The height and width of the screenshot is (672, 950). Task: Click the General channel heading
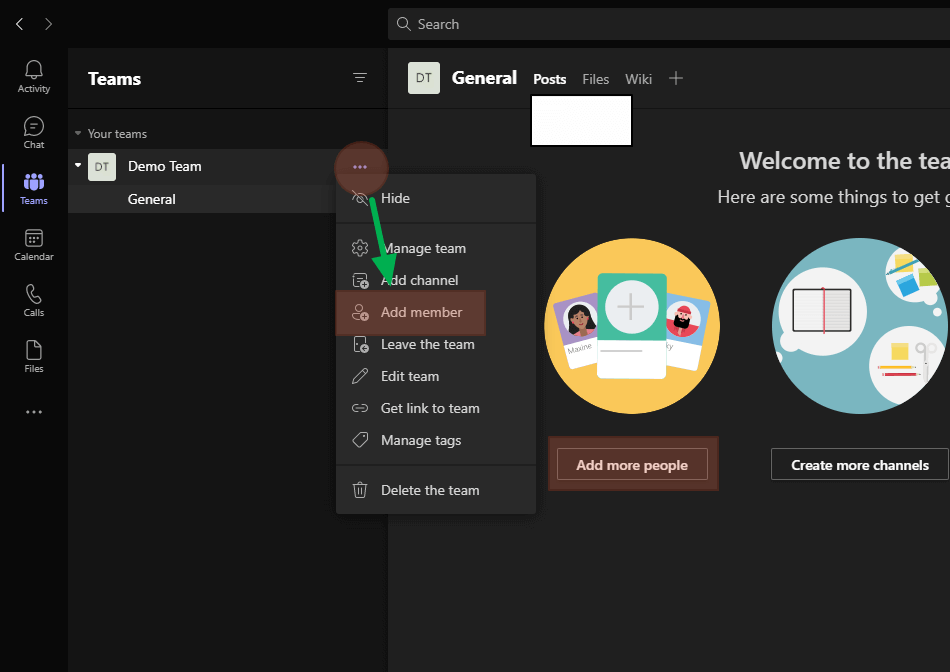click(484, 78)
